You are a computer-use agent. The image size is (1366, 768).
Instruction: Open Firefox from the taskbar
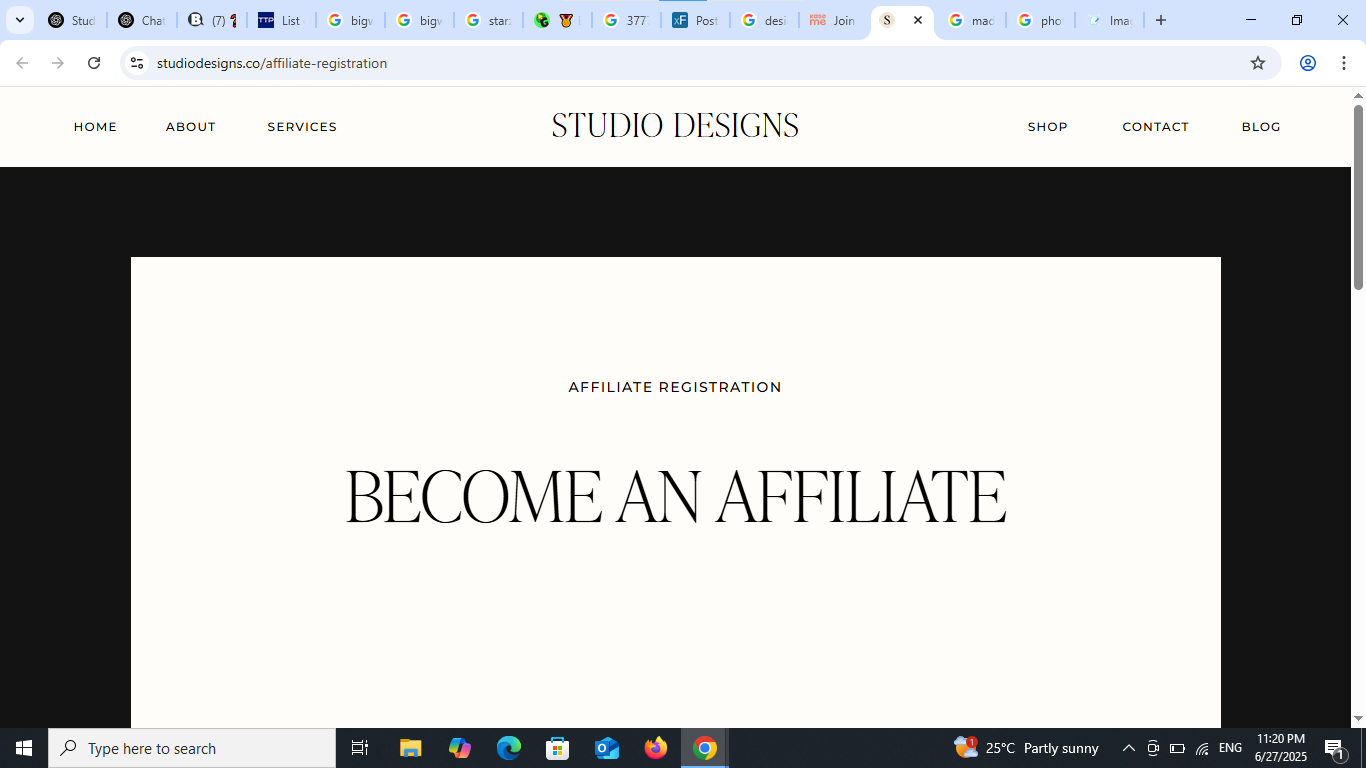click(656, 748)
